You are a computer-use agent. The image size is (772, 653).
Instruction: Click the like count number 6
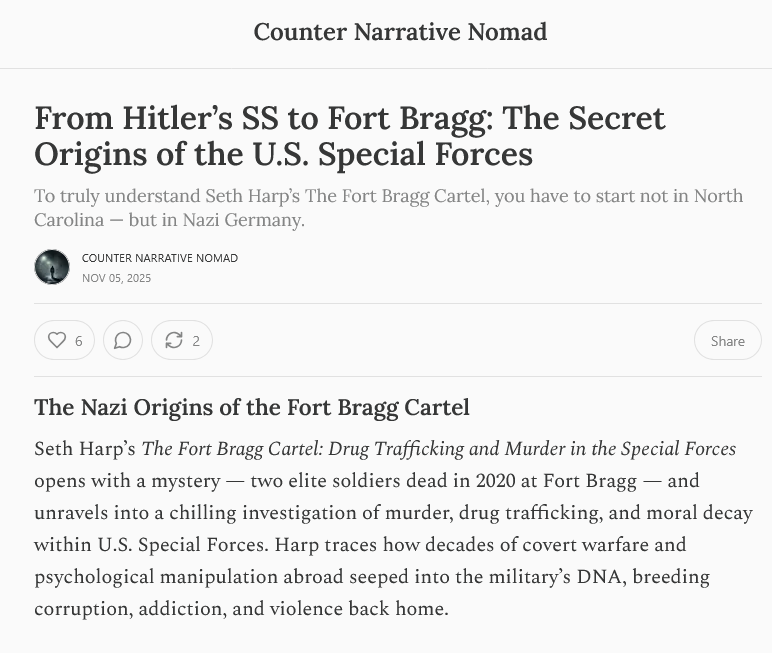(79, 341)
